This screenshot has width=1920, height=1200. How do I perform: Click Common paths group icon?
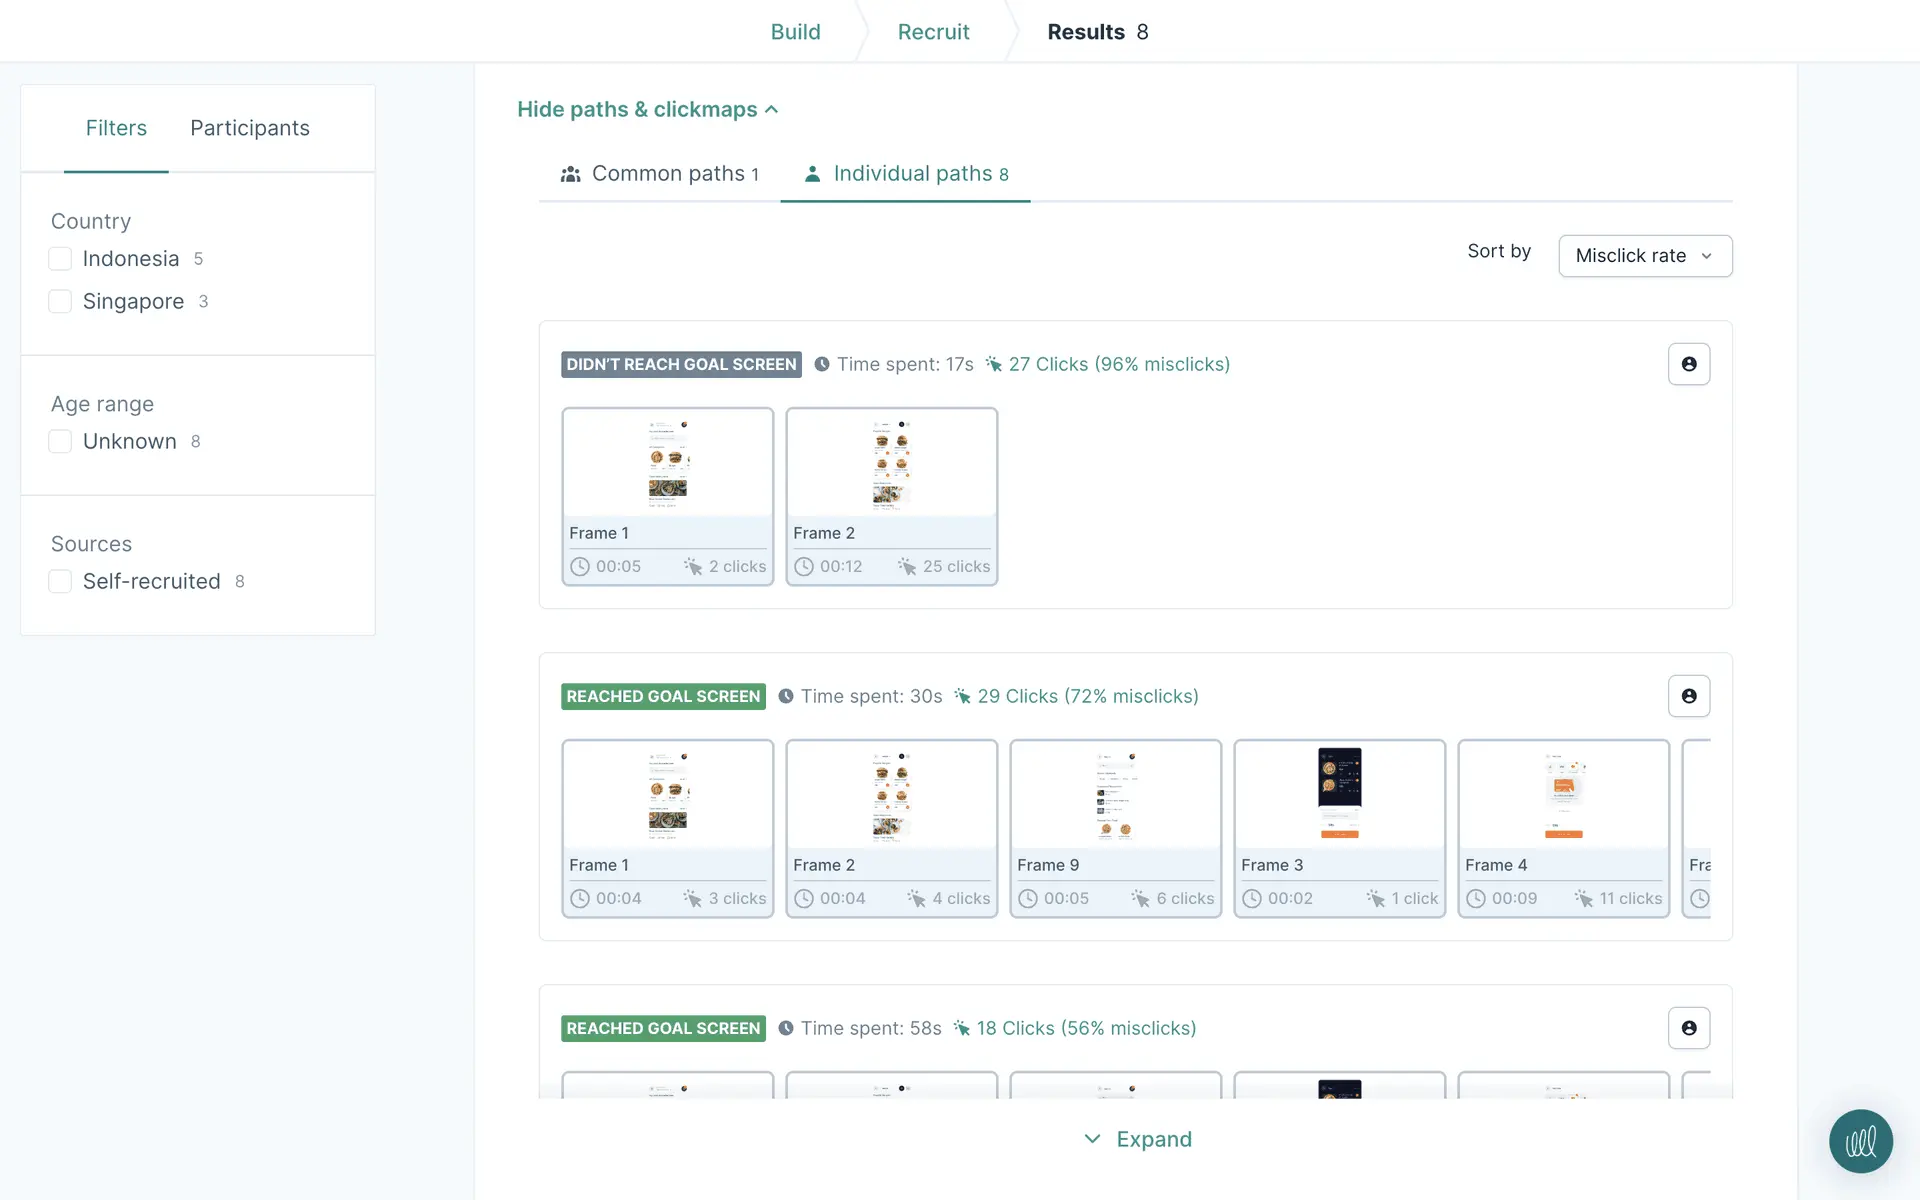point(571,174)
